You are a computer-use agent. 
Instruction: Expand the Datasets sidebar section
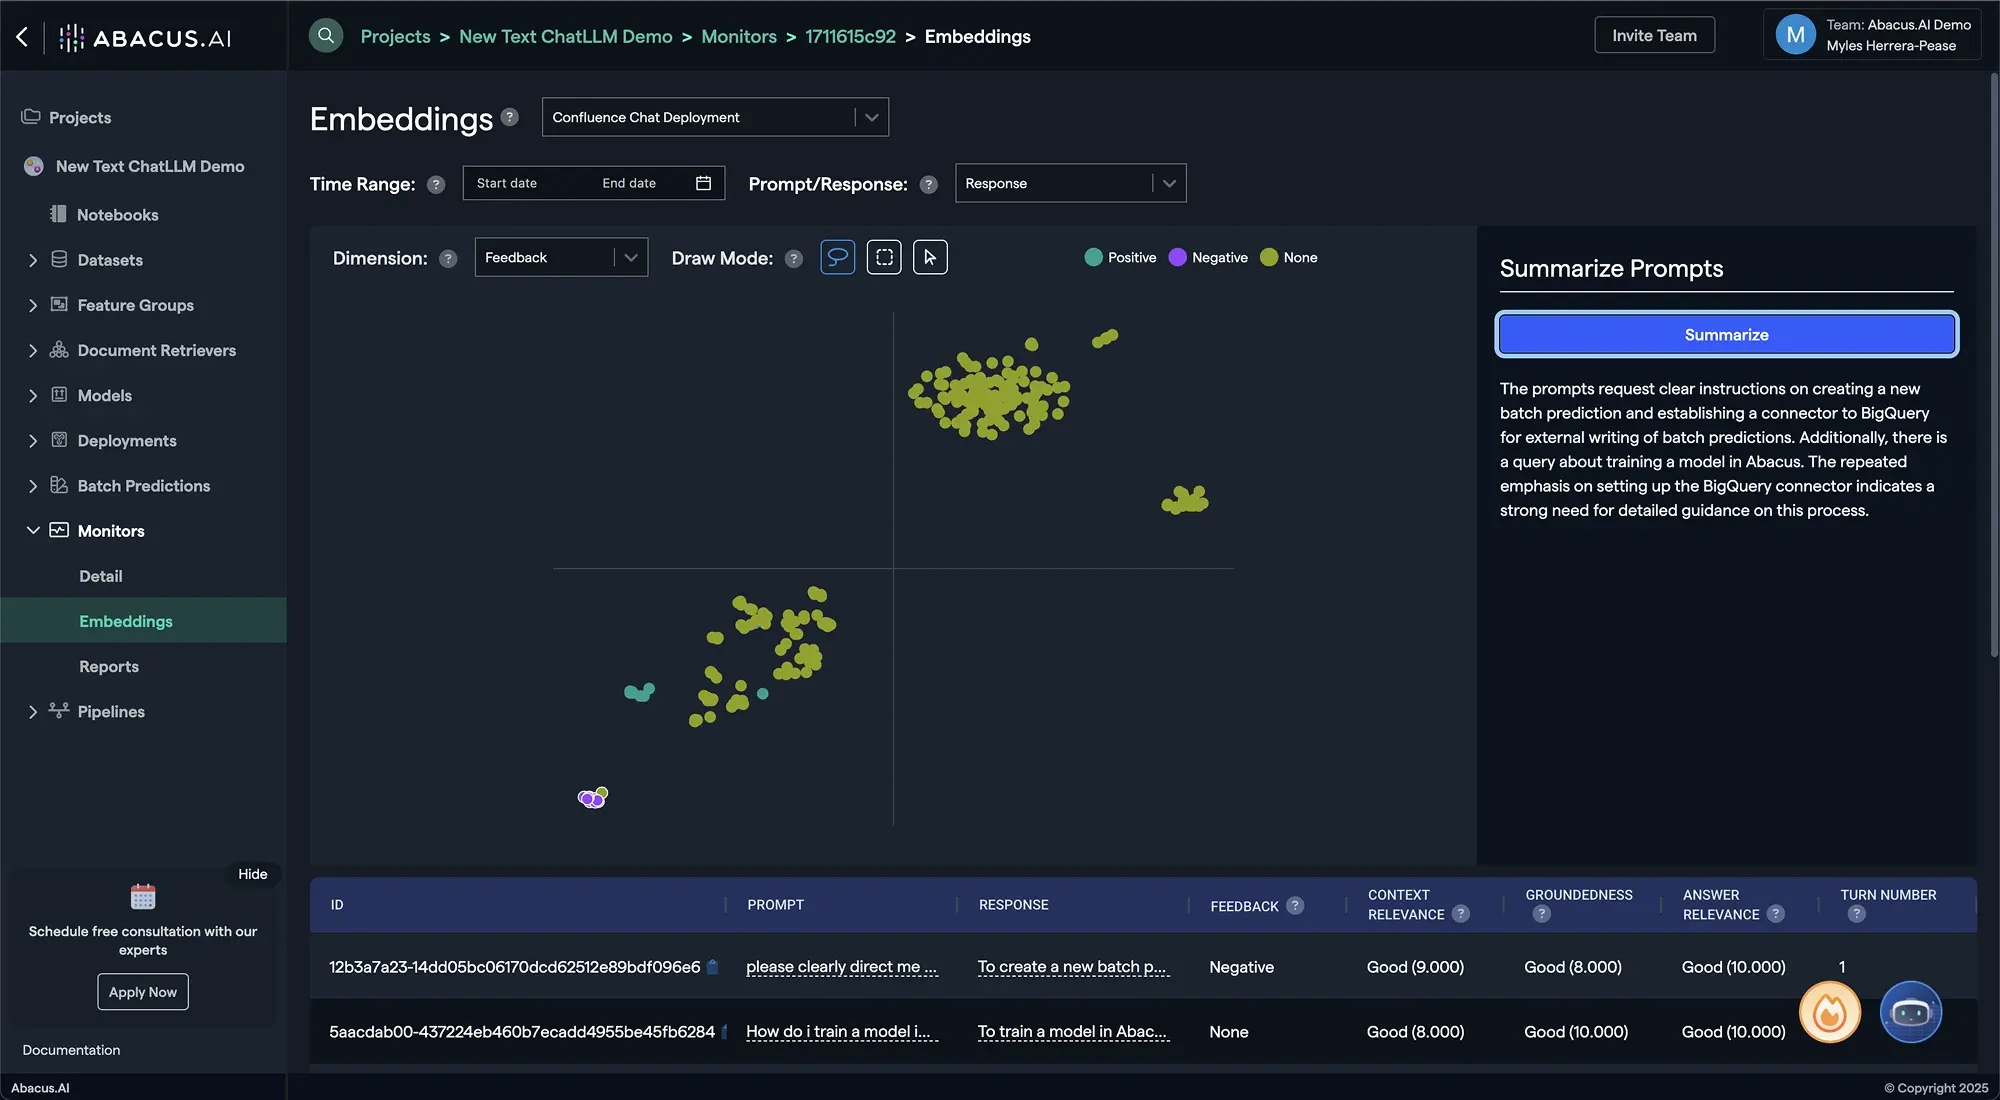point(33,260)
